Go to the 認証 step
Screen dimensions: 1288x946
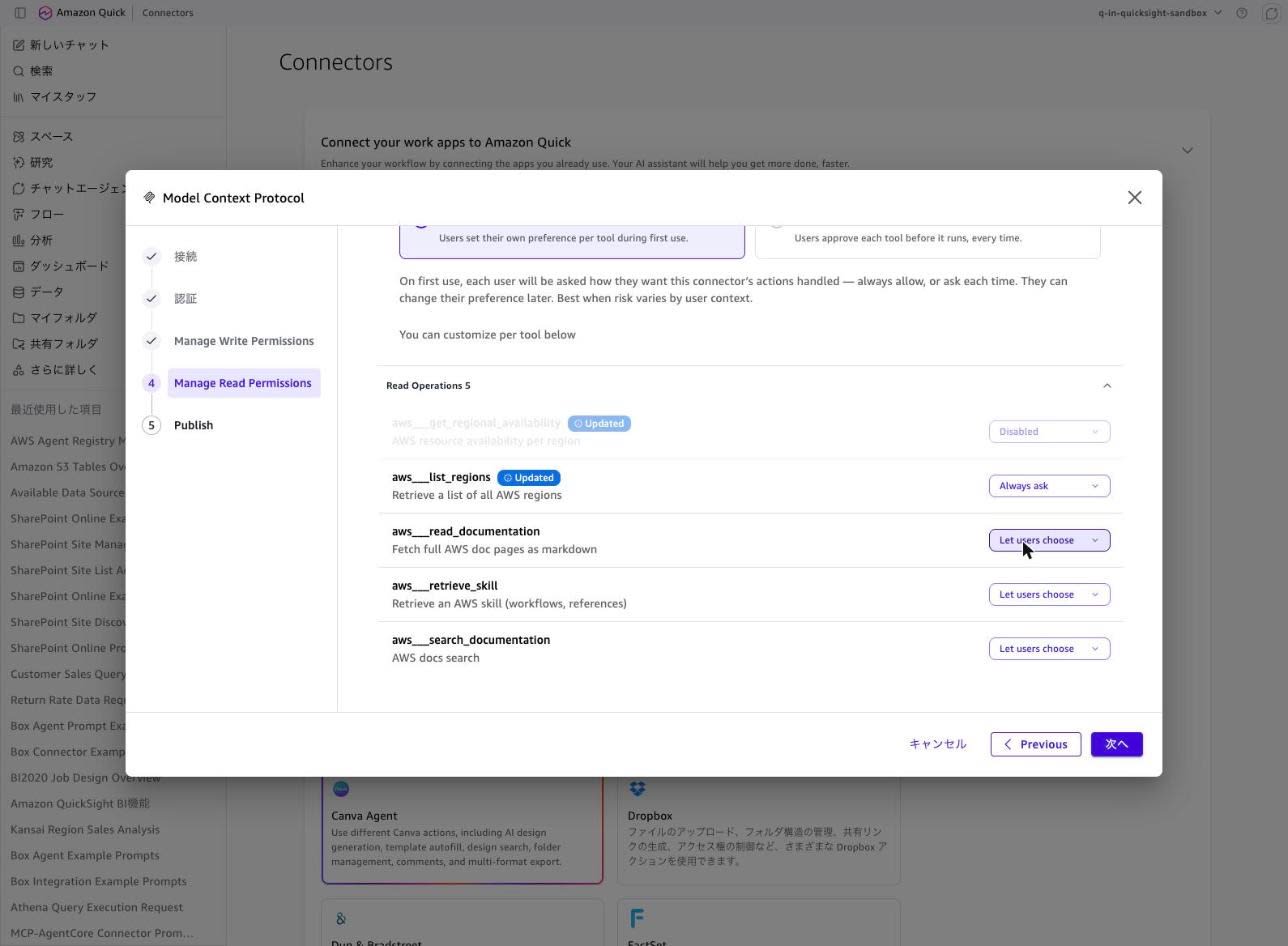(186, 299)
